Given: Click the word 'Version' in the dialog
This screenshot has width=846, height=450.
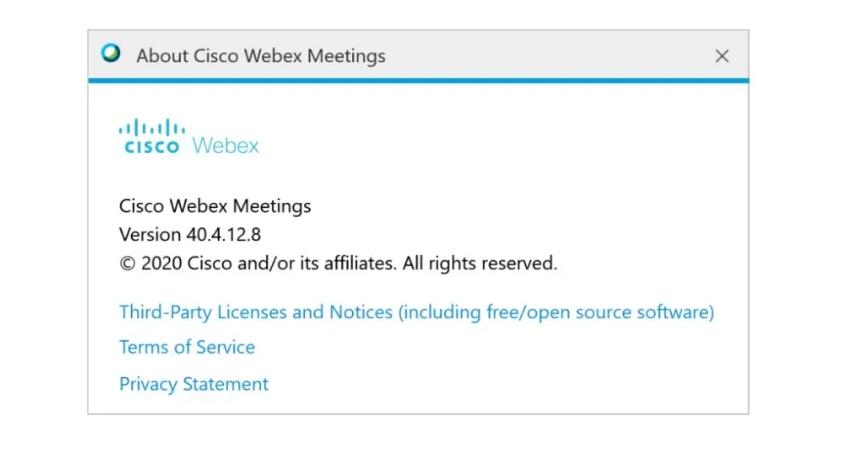Looking at the screenshot, I should [x=147, y=235].
